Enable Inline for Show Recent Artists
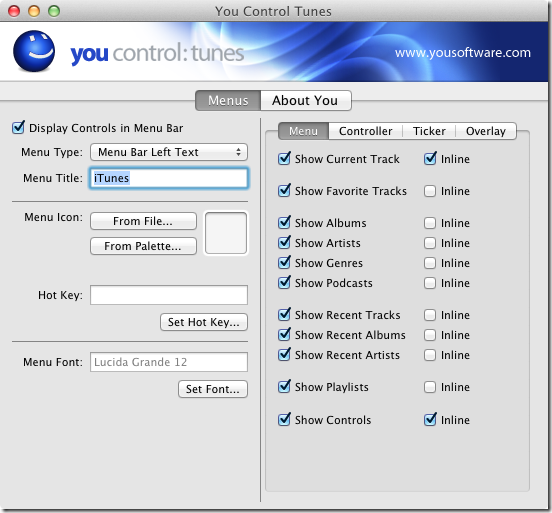 [430, 355]
